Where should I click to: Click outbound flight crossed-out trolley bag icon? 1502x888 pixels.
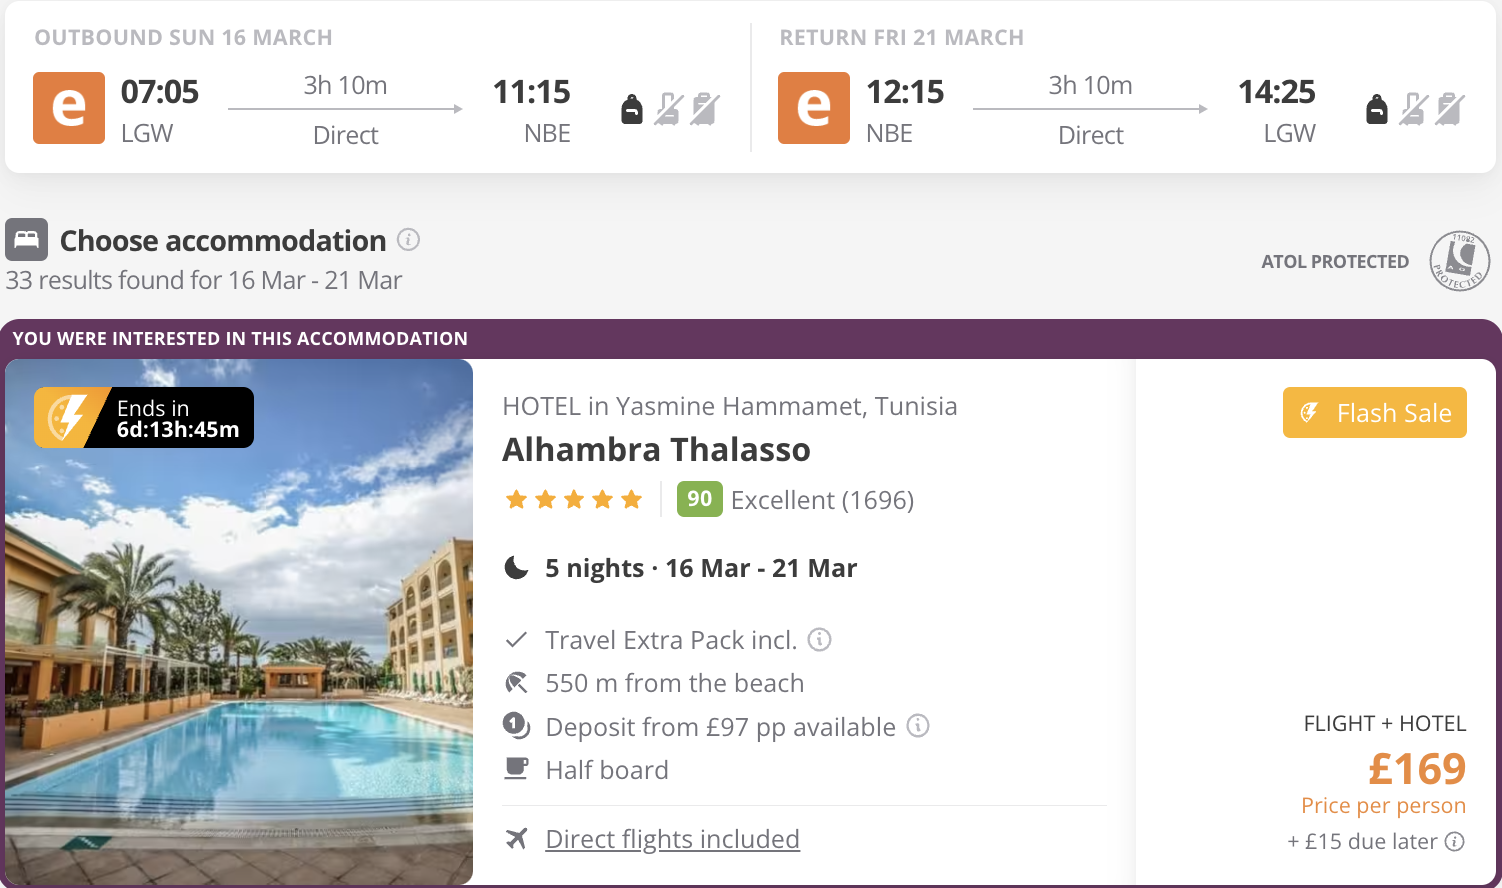click(669, 108)
